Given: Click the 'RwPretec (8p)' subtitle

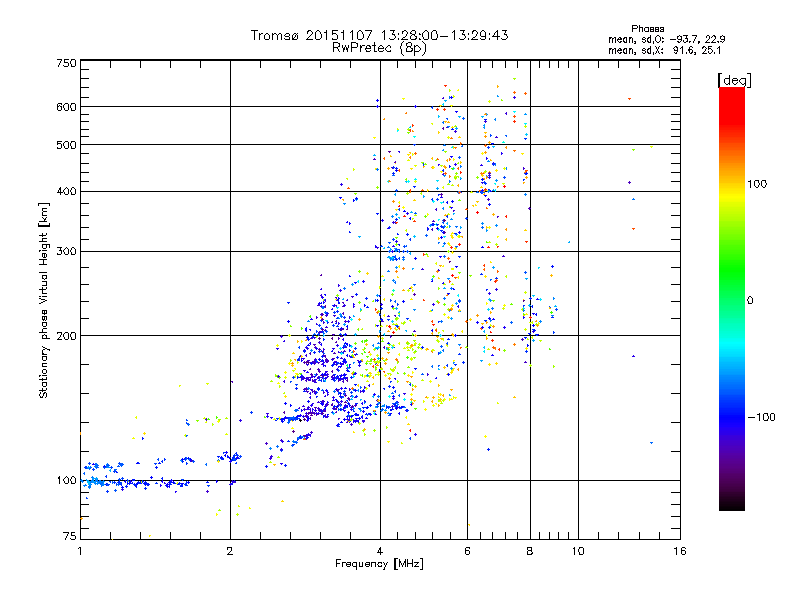Looking at the screenshot, I should [x=380, y=48].
